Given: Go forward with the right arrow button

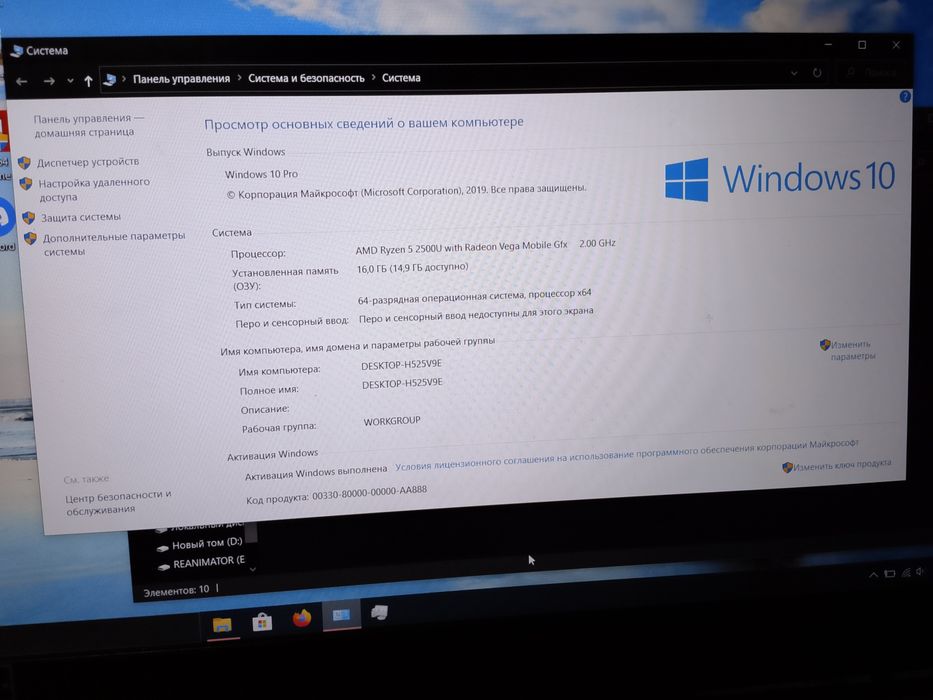Looking at the screenshot, I should pyautogui.click(x=49, y=81).
